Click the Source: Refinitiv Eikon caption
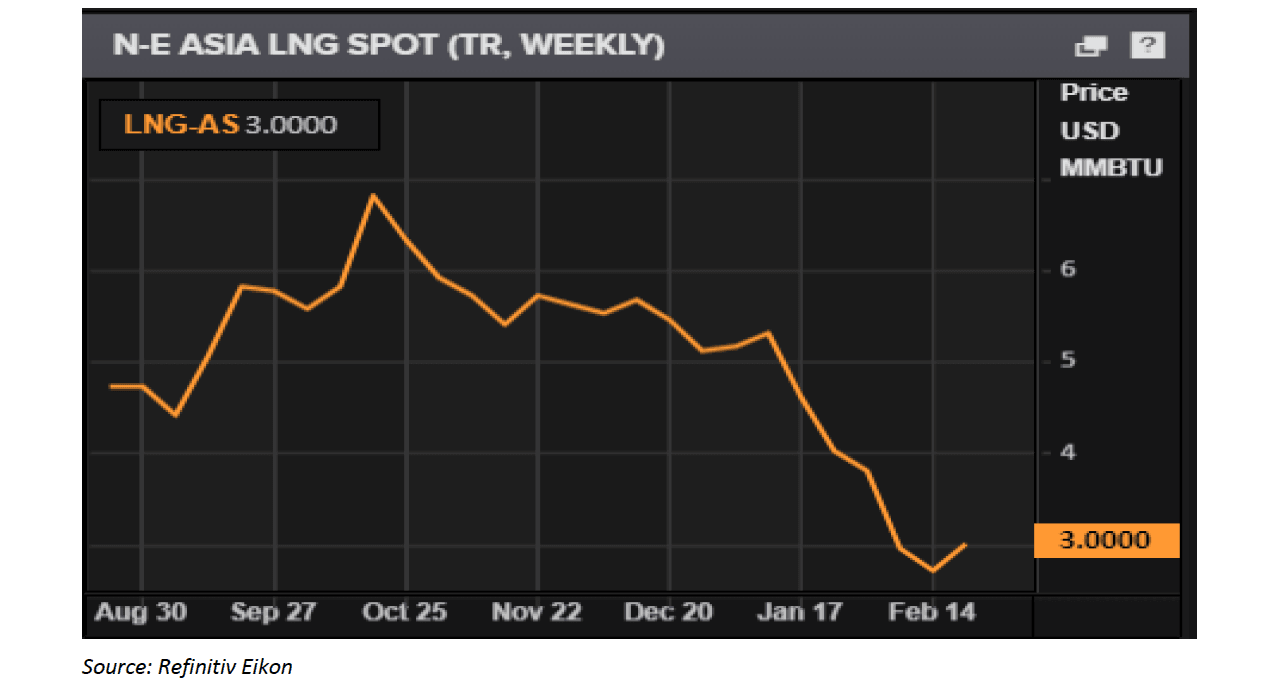Screen dimensions: 1271x684 [x=187, y=667]
